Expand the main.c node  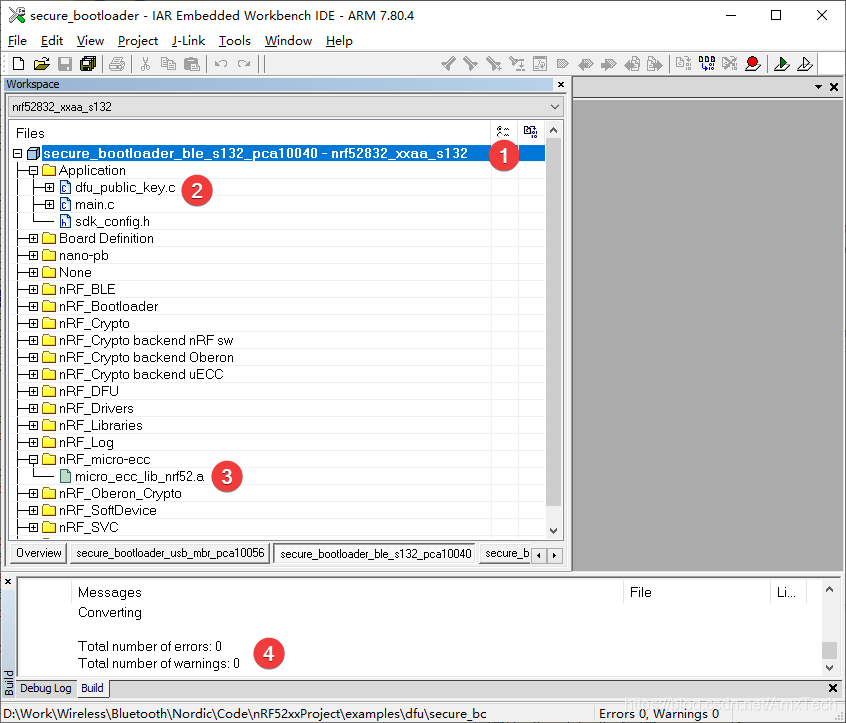pos(50,204)
